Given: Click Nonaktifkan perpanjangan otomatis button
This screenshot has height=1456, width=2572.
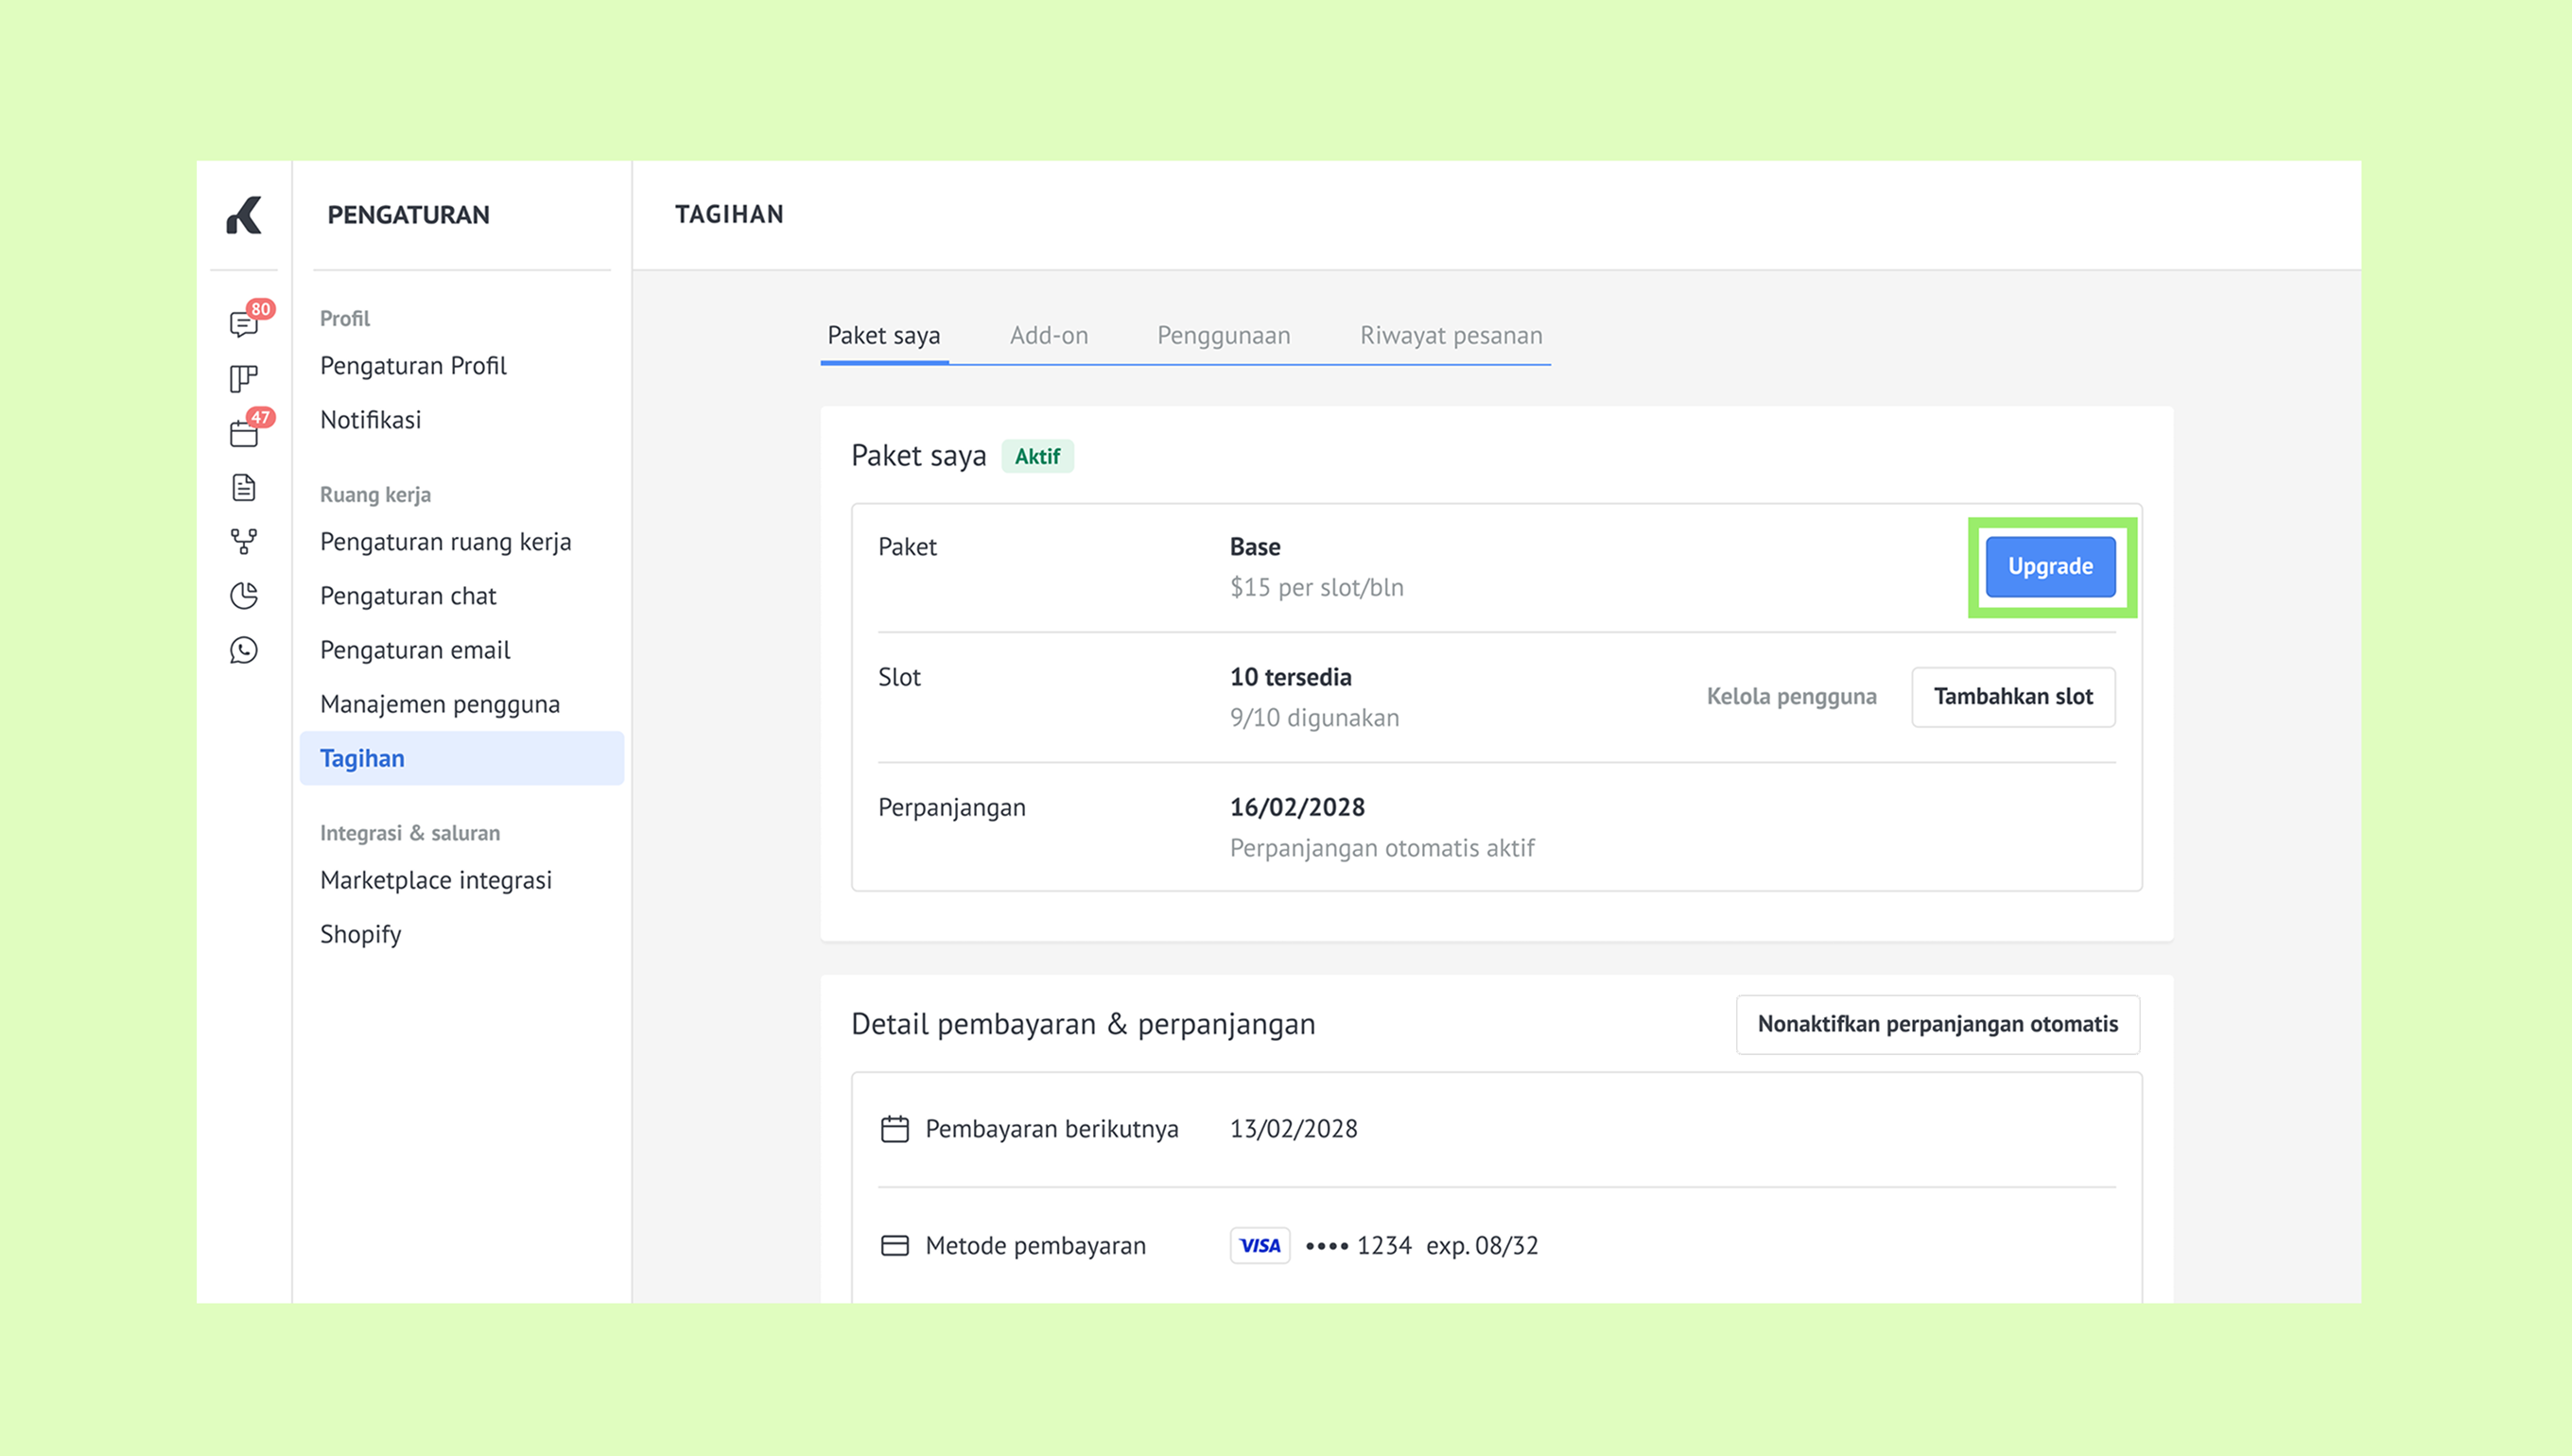Looking at the screenshot, I should [1938, 1024].
